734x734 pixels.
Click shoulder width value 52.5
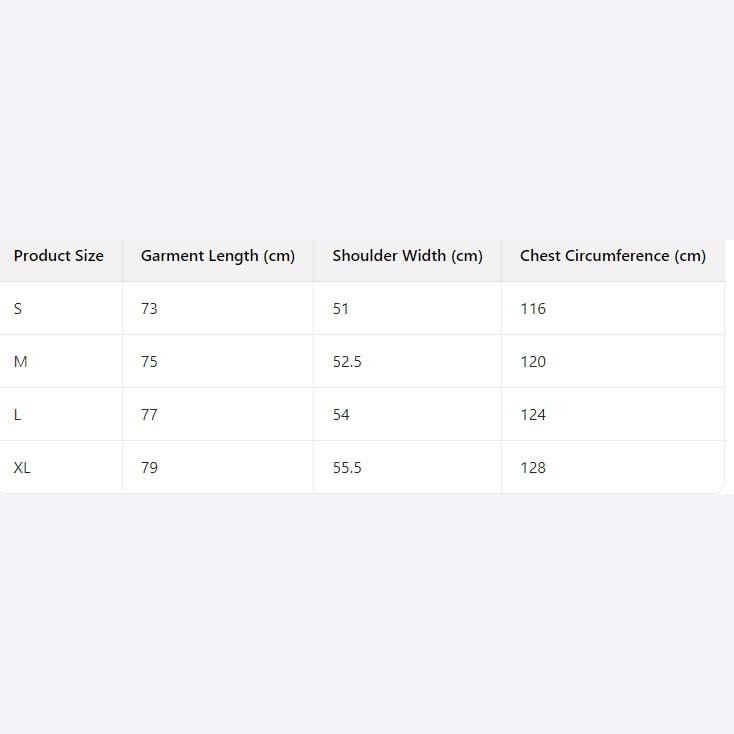click(x=347, y=362)
